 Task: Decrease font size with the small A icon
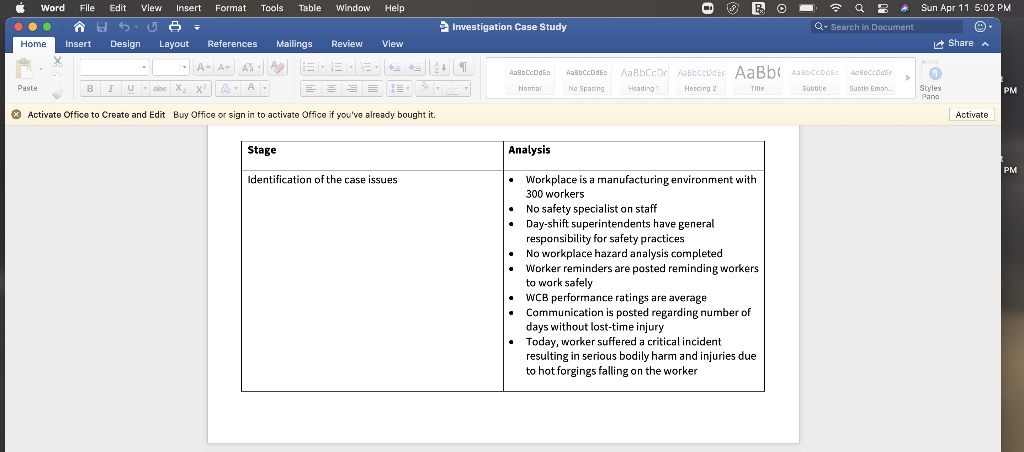(223, 67)
